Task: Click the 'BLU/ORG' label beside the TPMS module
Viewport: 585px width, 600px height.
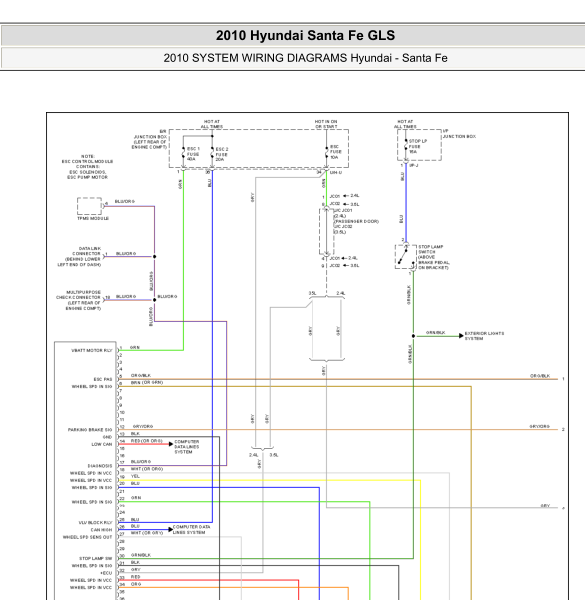Action: pyautogui.click(x=125, y=201)
